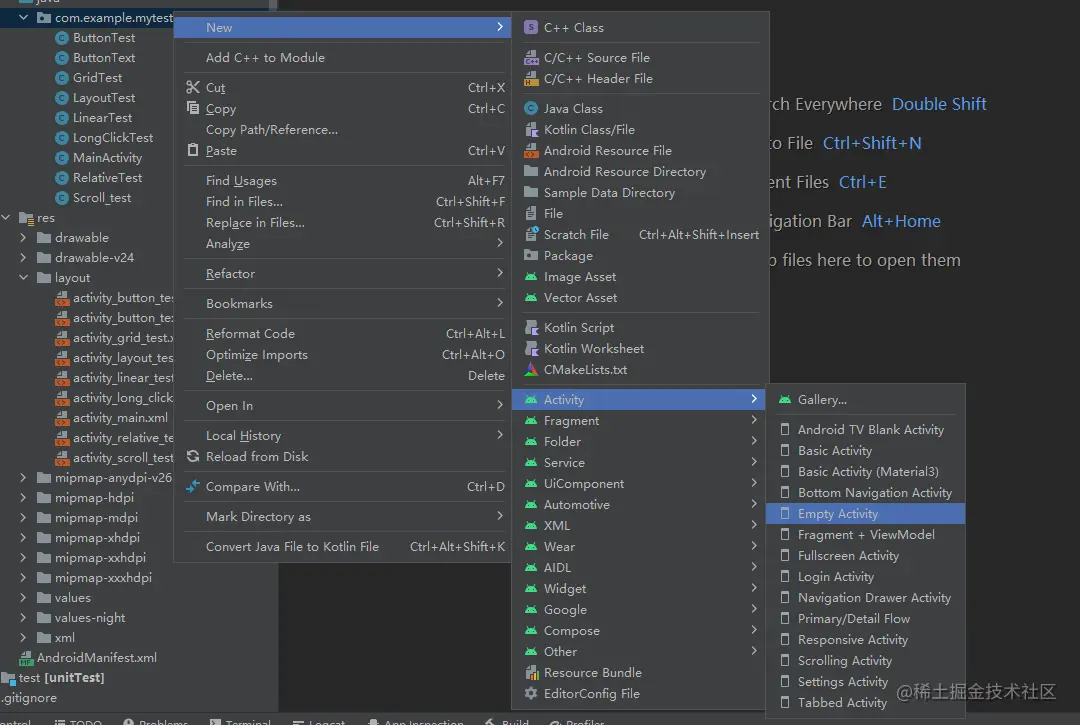1080x725 pixels.
Task: Select the .gitignore file
Action: click(x=29, y=697)
